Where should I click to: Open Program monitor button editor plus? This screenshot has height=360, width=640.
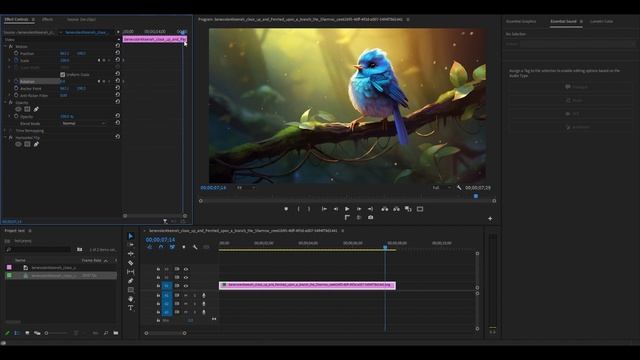click(490, 219)
